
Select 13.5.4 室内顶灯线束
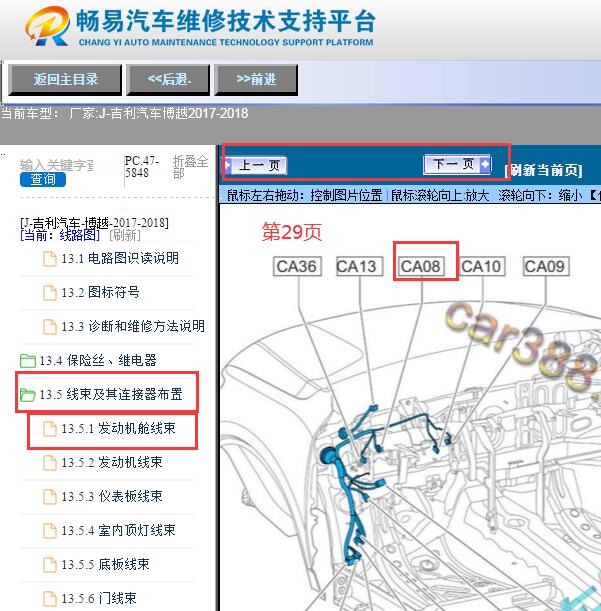(118, 530)
